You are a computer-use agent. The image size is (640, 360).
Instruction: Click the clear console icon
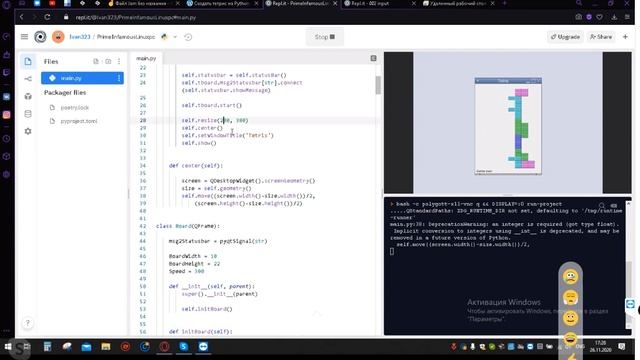[614, 205]
